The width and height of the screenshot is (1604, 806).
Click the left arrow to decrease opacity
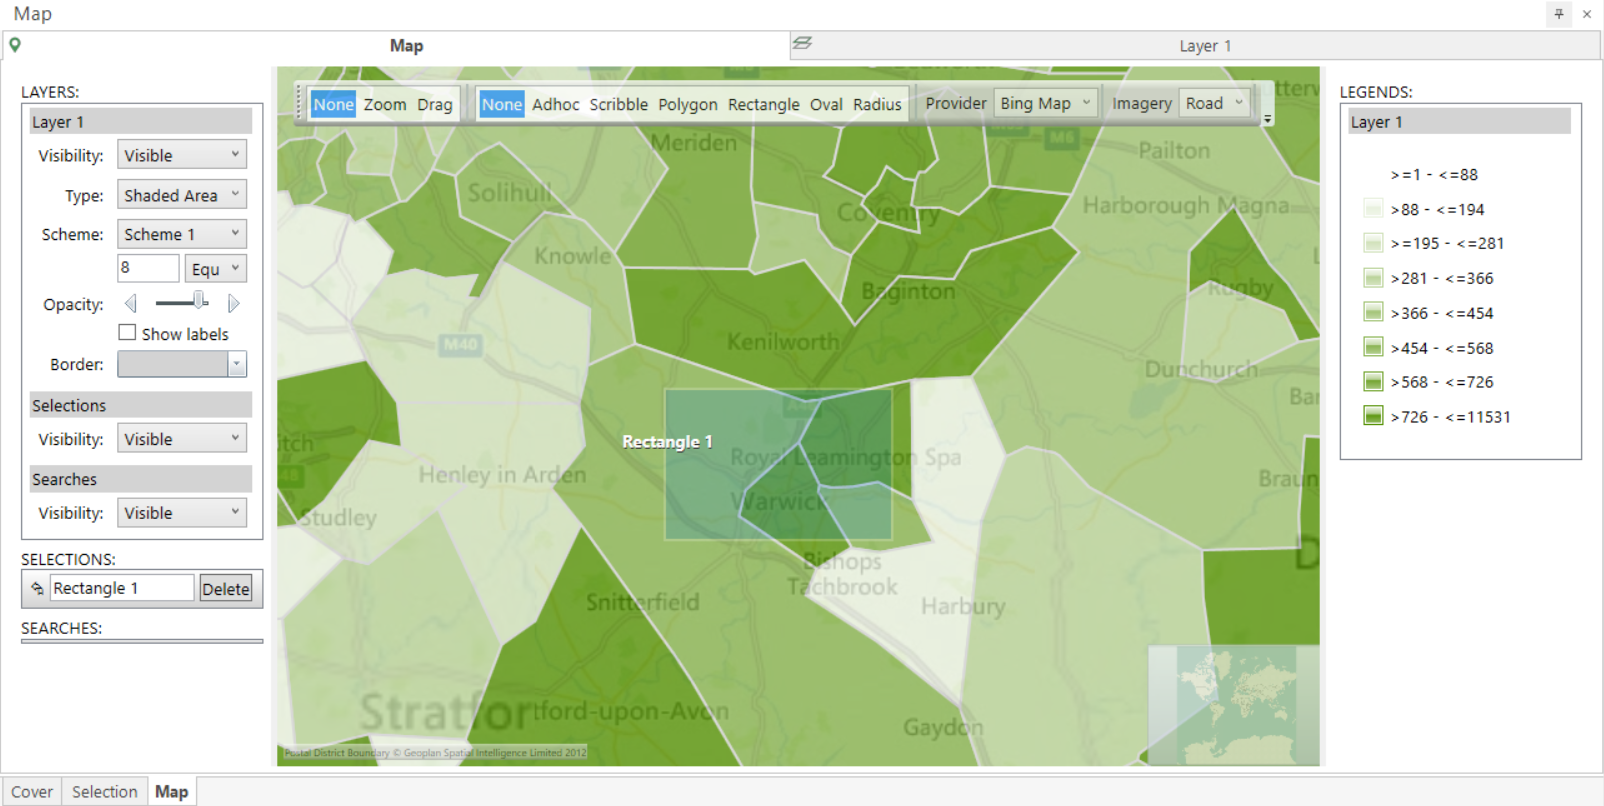coord(131,303)
